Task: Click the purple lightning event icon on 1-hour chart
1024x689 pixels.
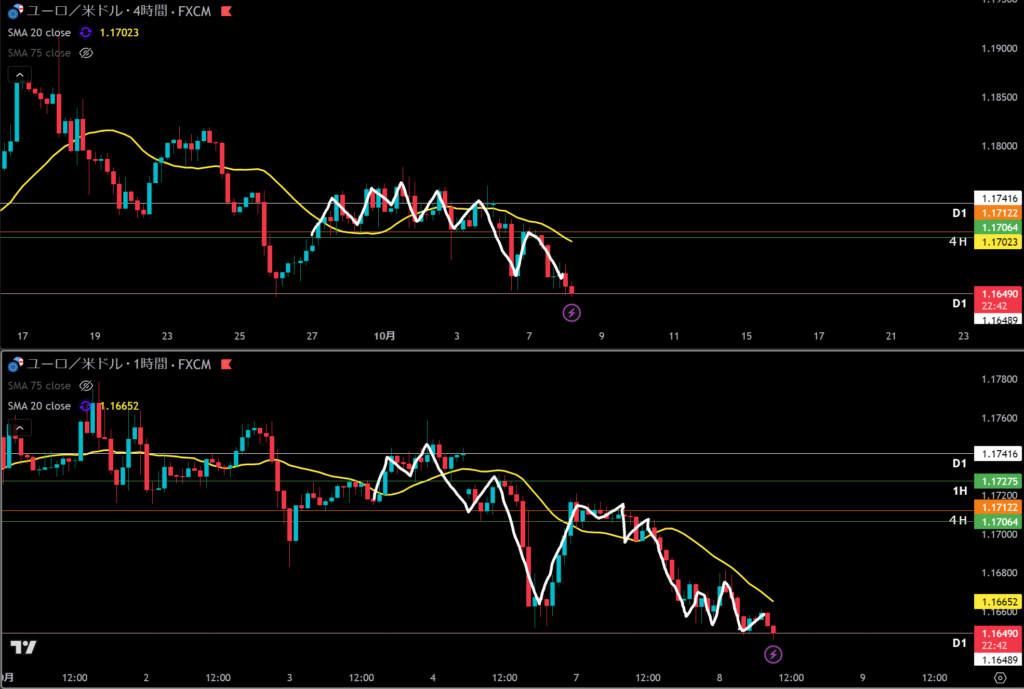Action: (x=773, y=654)
